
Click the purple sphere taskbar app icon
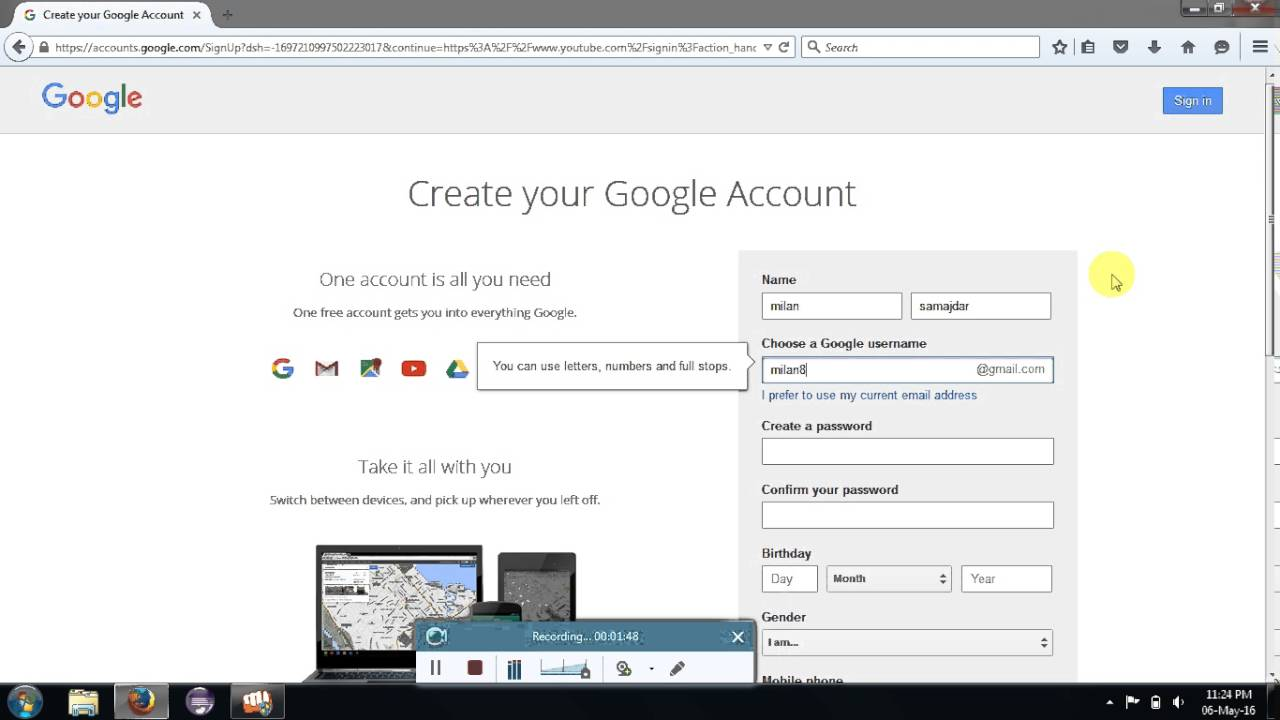pos(200,702)
